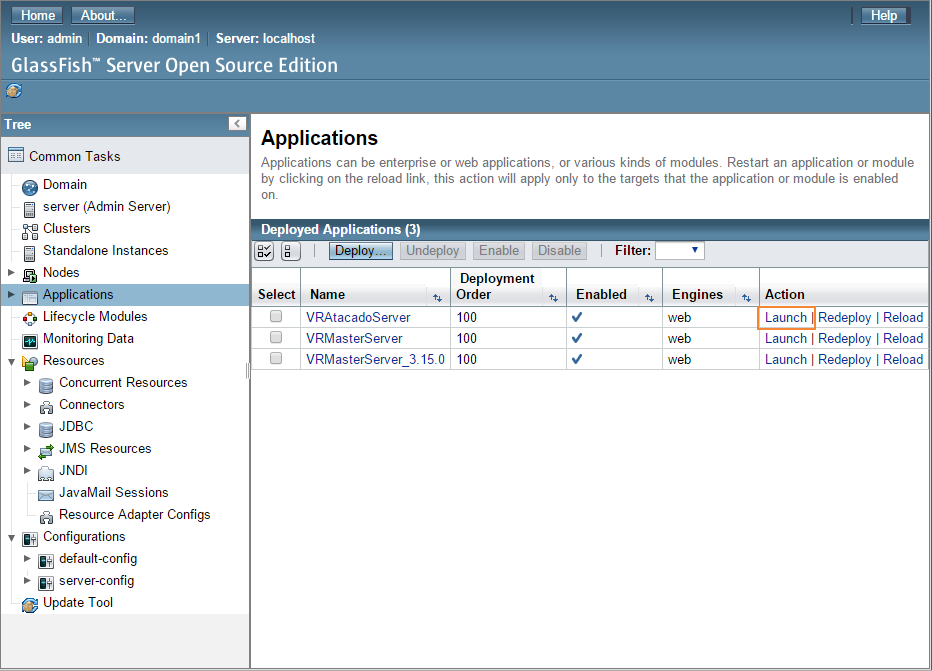Image resolution: width=932 pixels, height=671 pixels.
Task: Click the server-config icon
Action: tap(46, 583)
